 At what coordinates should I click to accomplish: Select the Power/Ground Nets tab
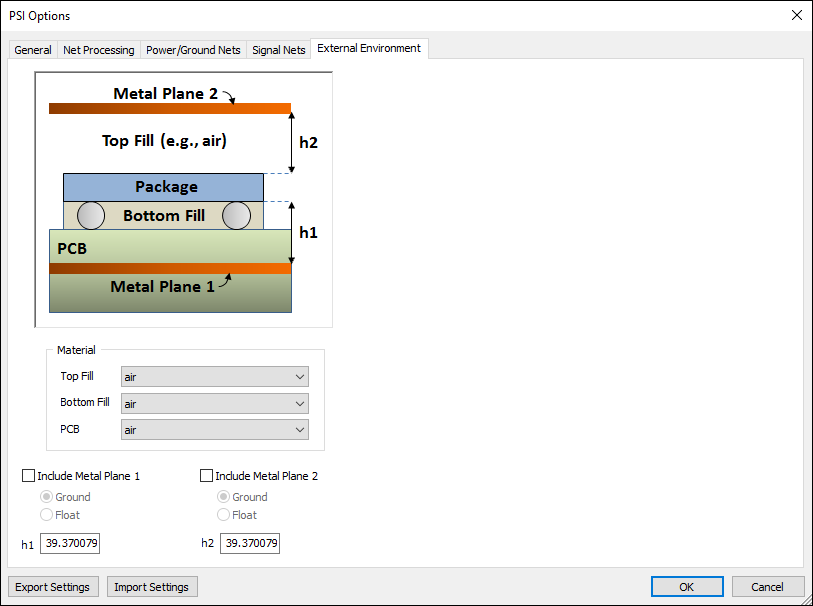coord(193,49)
